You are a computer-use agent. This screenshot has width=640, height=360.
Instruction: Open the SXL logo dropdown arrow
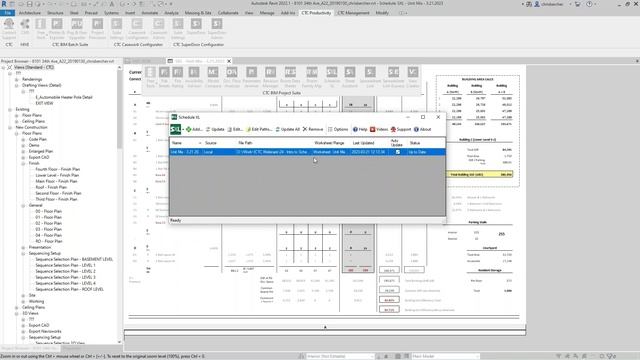[x=183, y=129]
